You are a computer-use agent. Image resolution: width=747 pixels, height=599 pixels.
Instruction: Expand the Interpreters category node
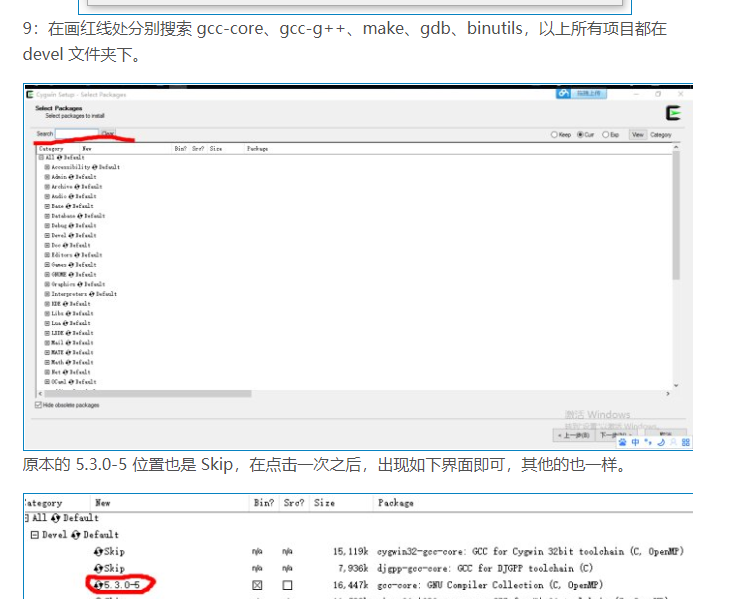[x=47, y=294]
